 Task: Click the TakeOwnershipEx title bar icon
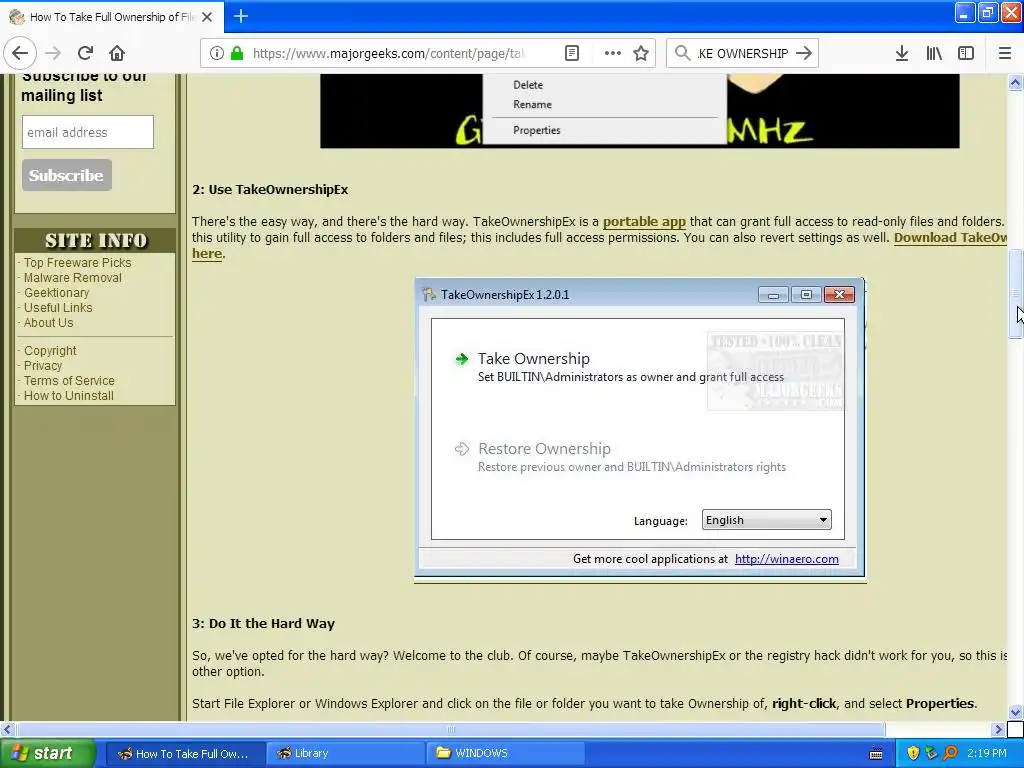(x=428, y=295)
